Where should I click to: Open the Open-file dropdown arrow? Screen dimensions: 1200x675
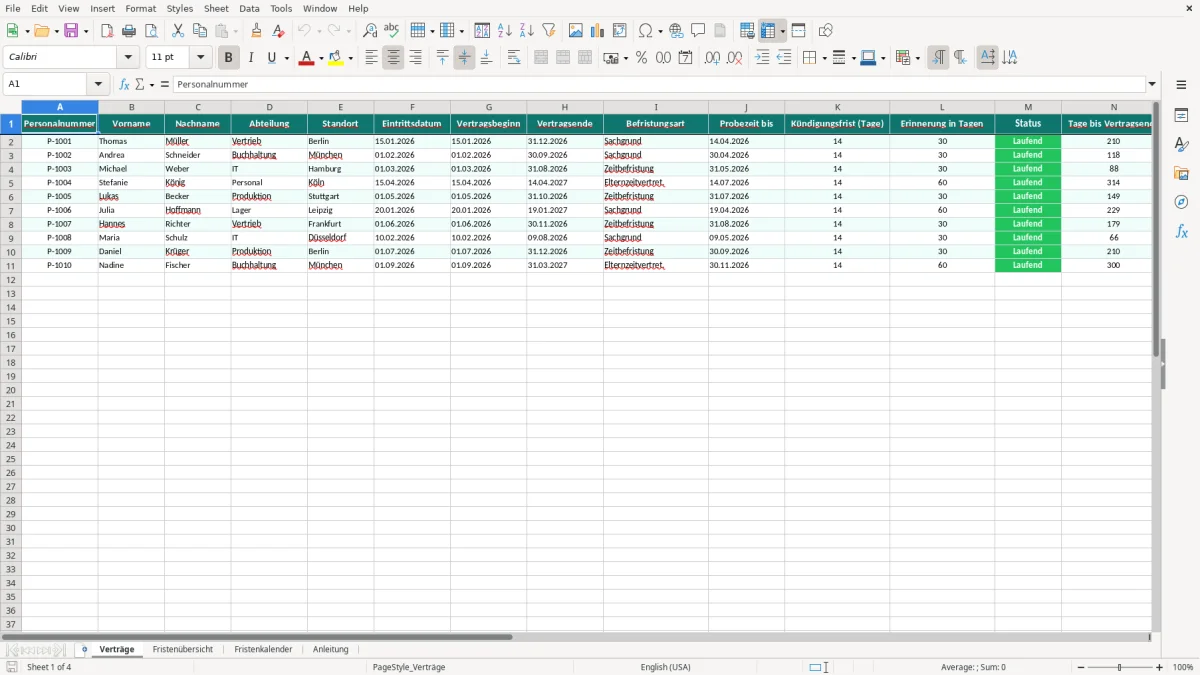coord(56,31)
